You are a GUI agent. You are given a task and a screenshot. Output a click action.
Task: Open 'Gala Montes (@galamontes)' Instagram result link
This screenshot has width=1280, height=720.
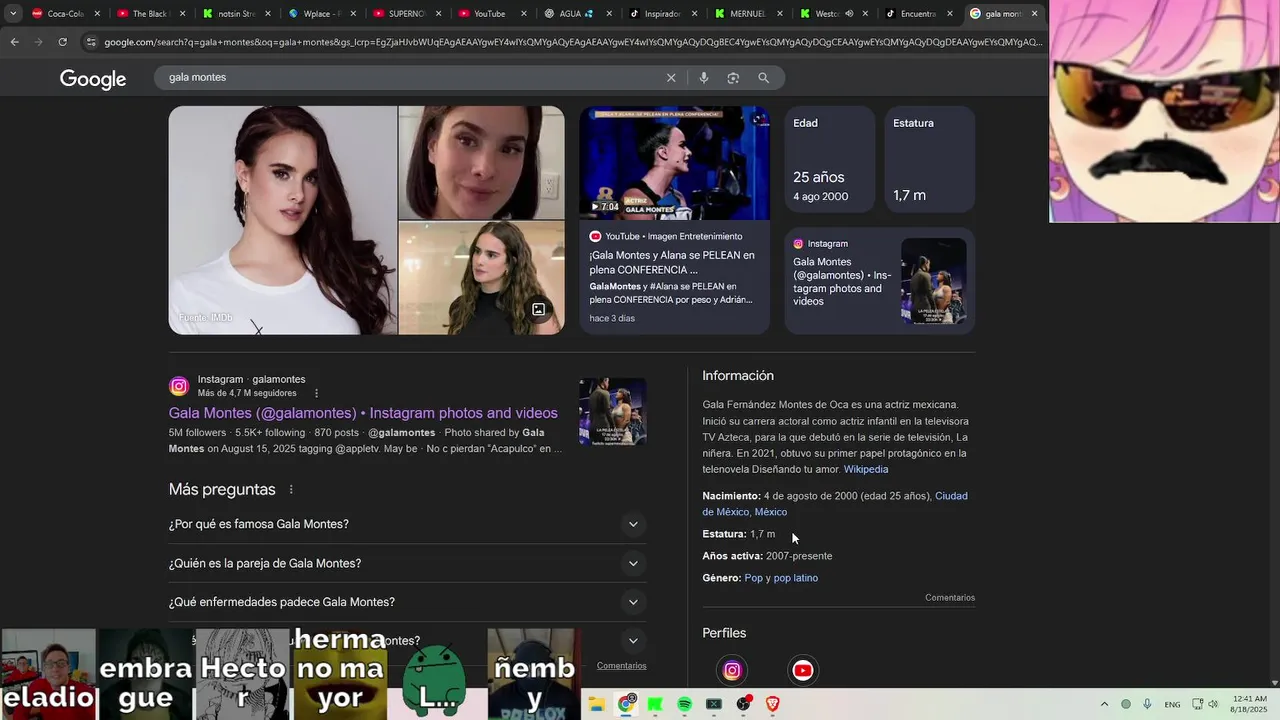pos(363,413)
